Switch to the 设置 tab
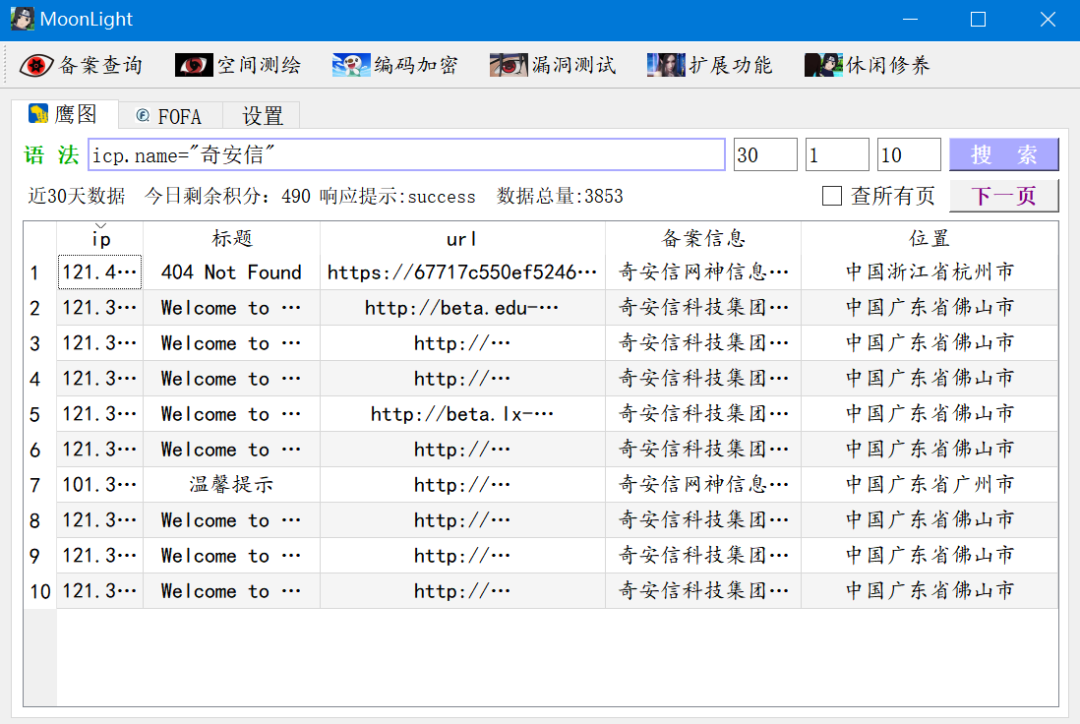The height and width of the screenshot is (724, 1080). point(262,116)
